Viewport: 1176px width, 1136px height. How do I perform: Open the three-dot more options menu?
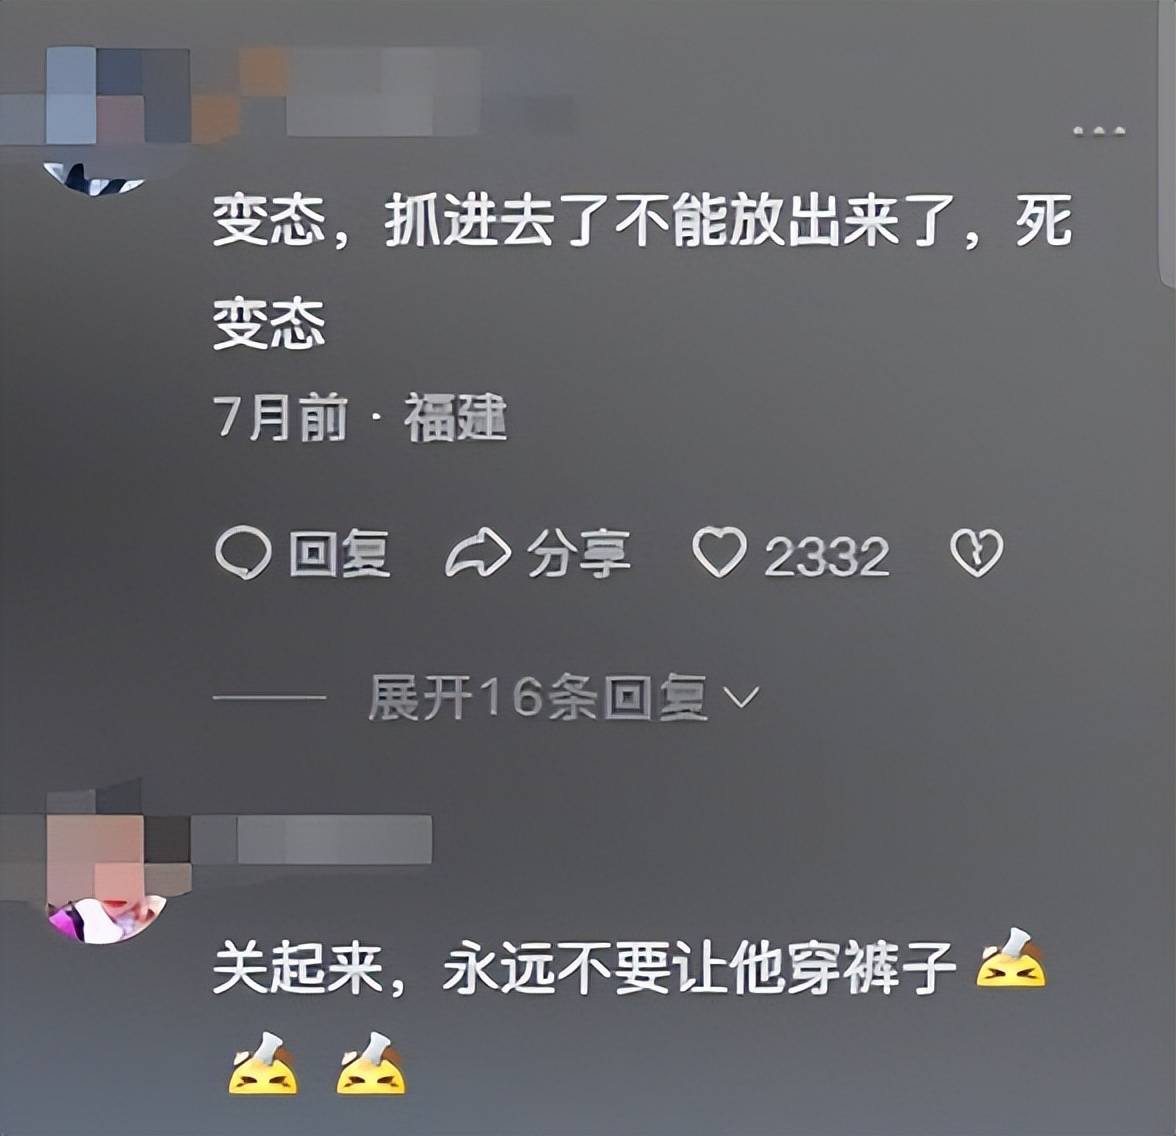(x=1099, y=131)
